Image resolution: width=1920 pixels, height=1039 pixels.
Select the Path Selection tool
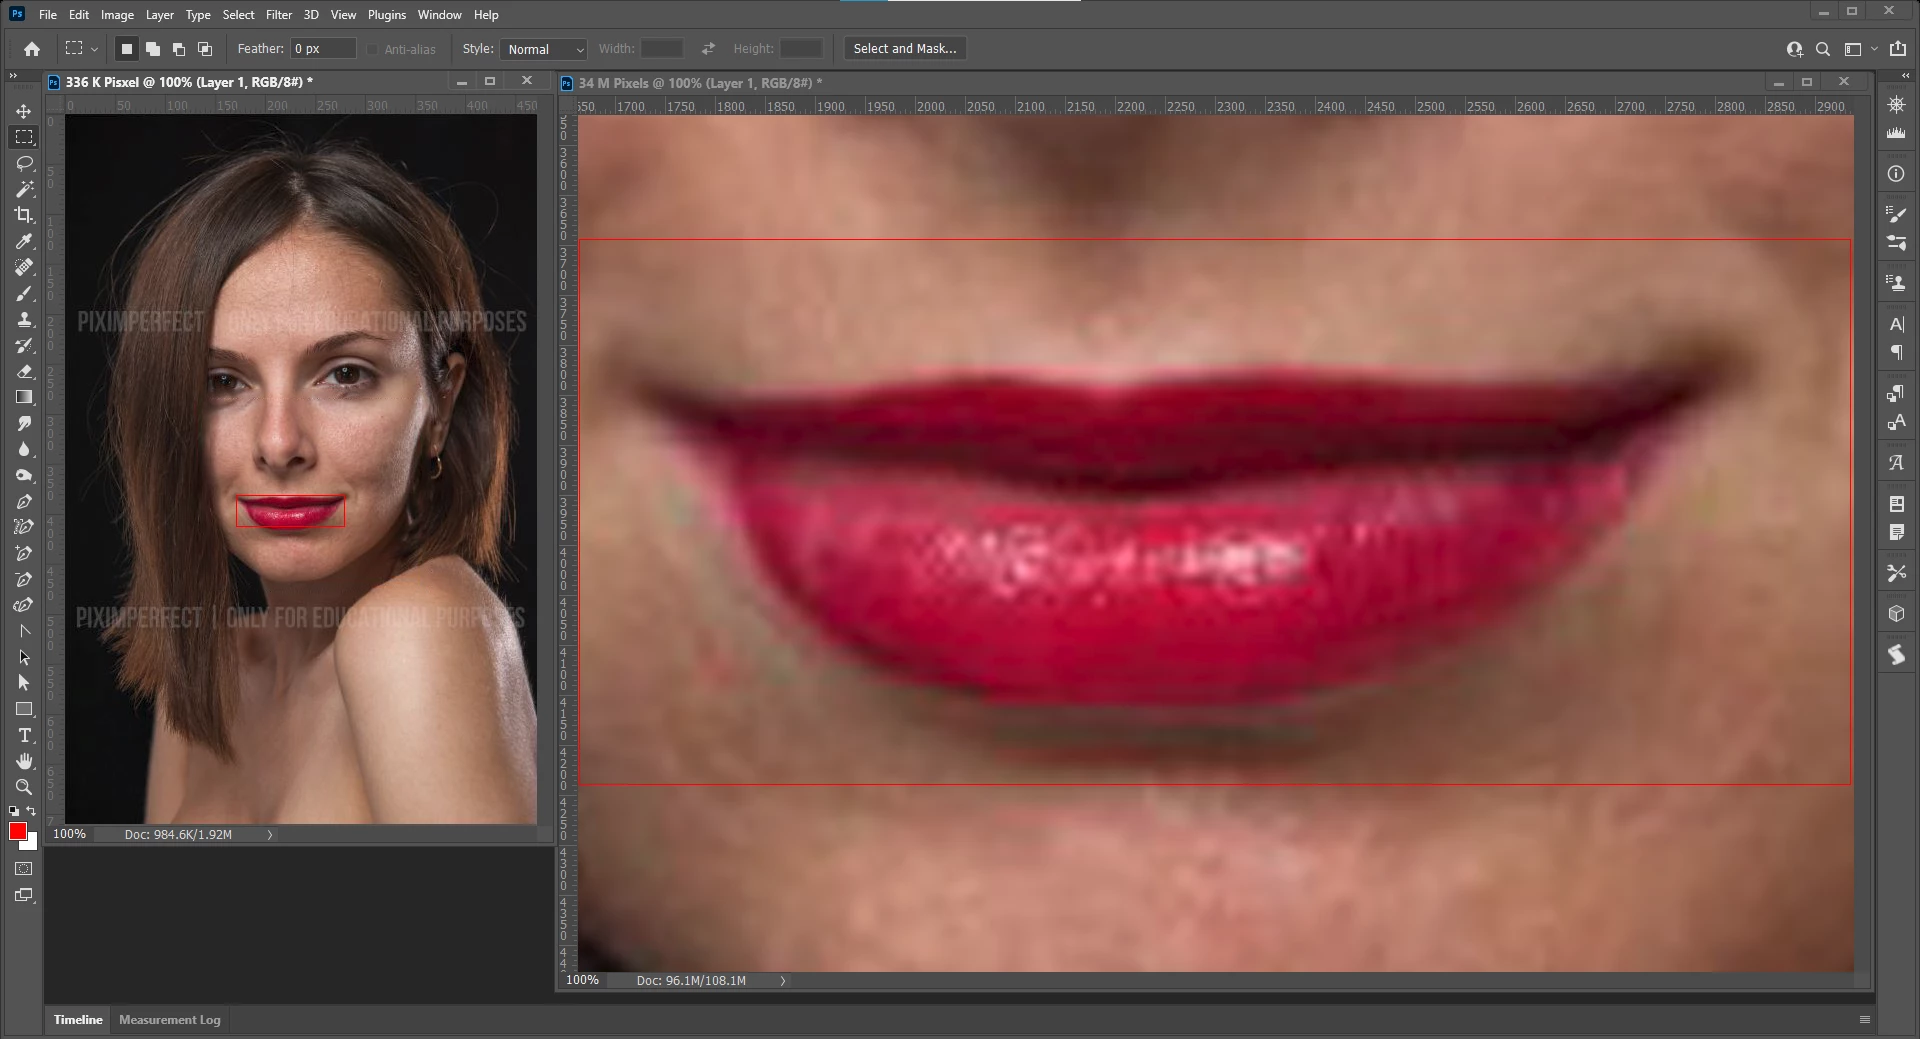click(24, 657)
